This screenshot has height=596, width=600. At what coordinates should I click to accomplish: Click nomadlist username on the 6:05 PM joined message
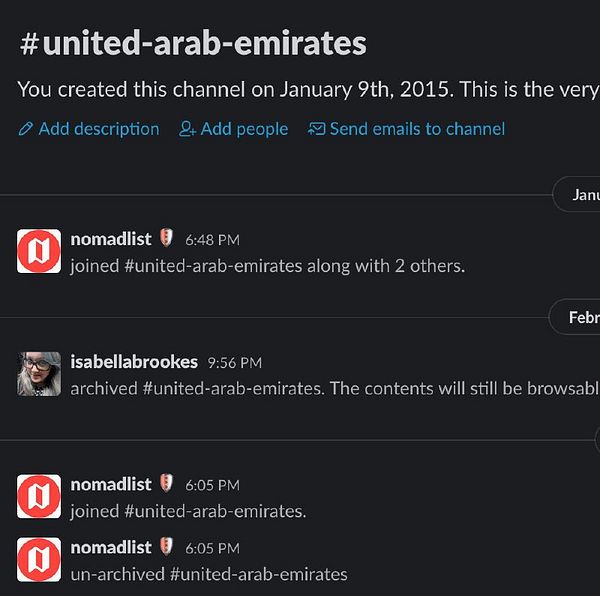click(111, 484)
